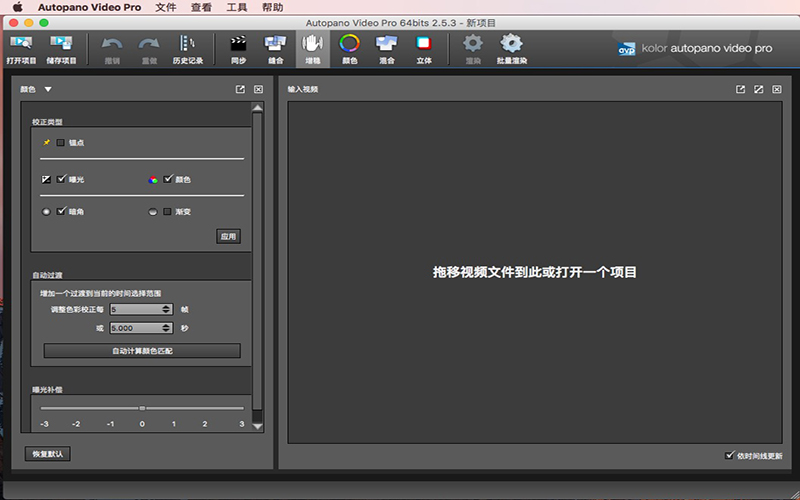The image size is (800, 500).
Task: Enable the 渐变 (gradient) checkbox
Action: pyautogui.click(x=167, y=211)
